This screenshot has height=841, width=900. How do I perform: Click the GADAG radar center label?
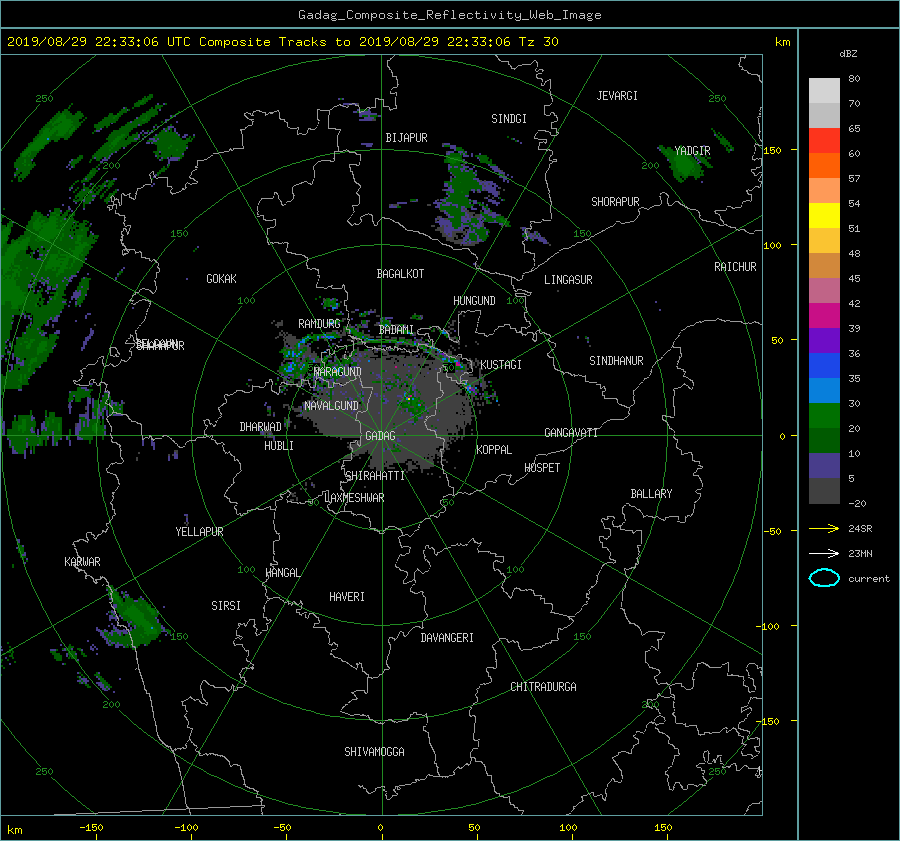tap(380, 436)
